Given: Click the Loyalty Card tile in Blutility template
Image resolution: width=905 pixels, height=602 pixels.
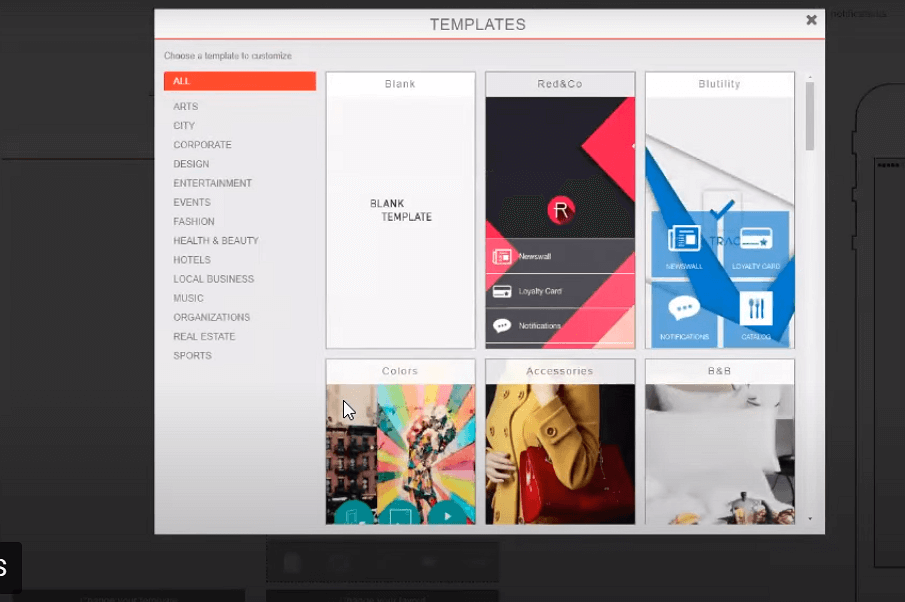Looking at the screenshot, I should [x=756, y=241].
